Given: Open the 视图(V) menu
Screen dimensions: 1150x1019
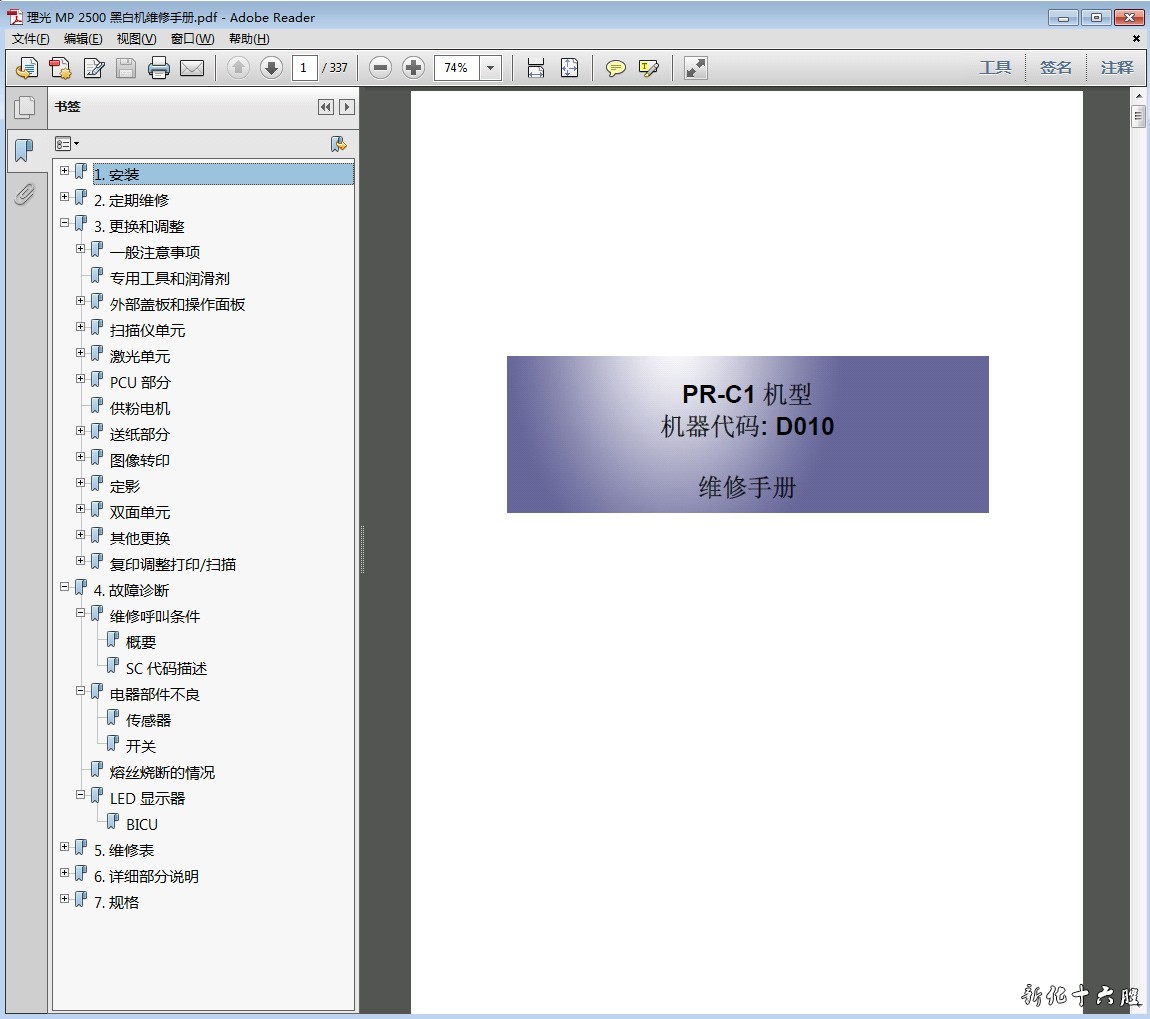Looking at the screenshot, I should pyautogui.click(x=136, y=39).
